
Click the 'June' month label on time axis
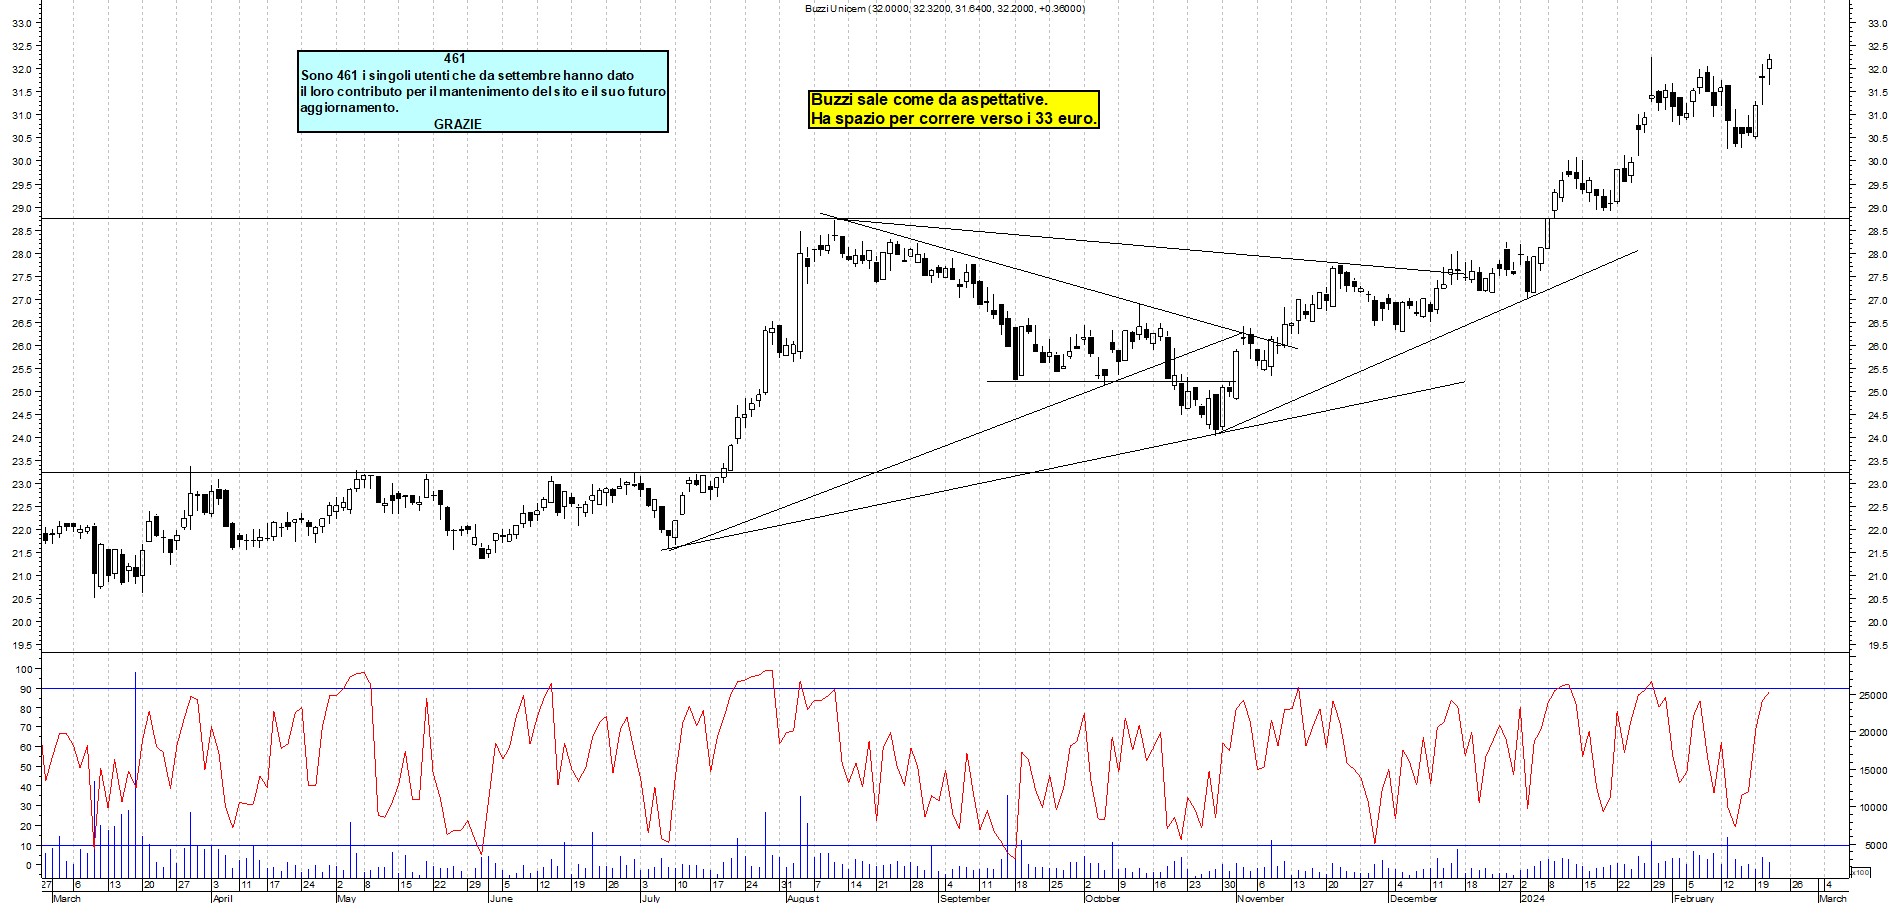501,898
